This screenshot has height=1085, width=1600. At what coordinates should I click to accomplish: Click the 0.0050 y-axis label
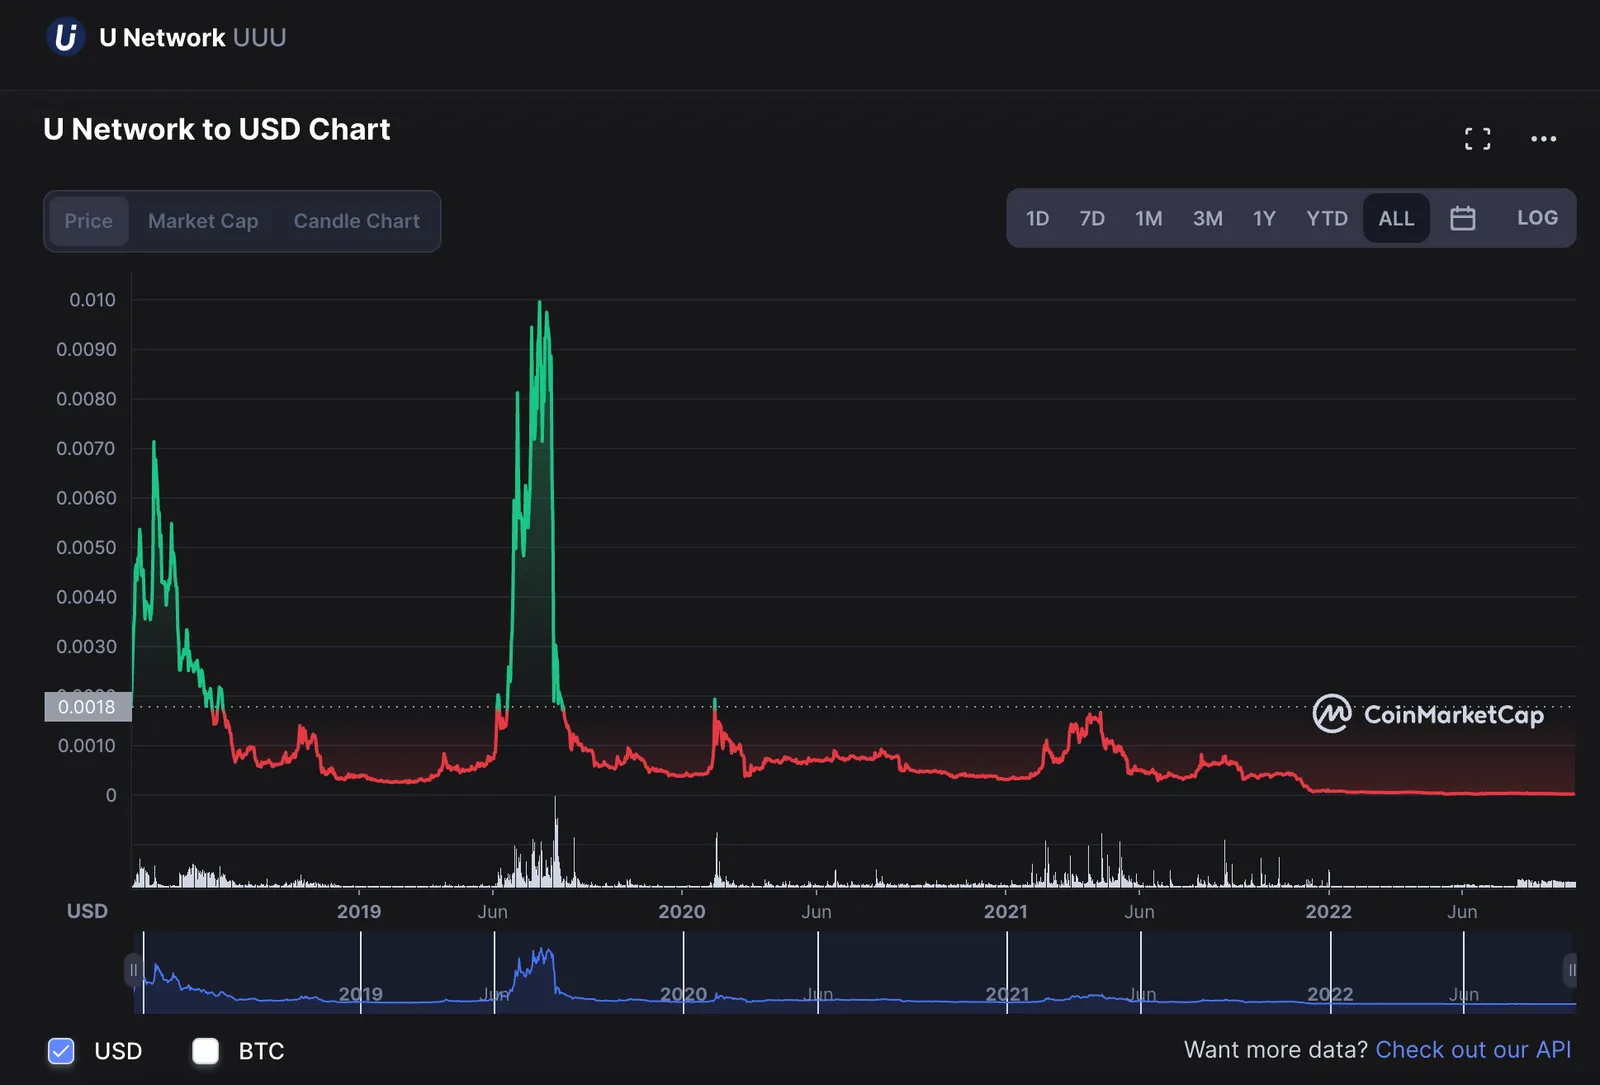click(x=86, y=548)
